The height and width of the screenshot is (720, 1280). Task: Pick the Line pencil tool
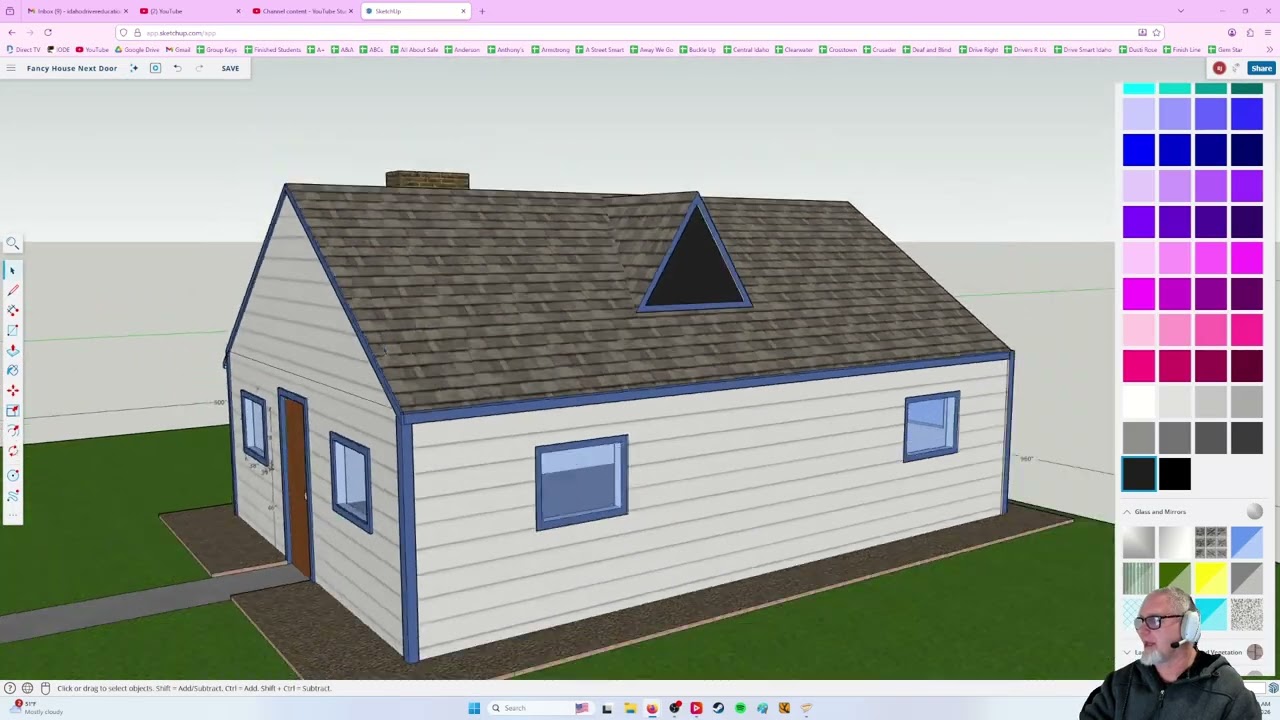tap(12, 290)
